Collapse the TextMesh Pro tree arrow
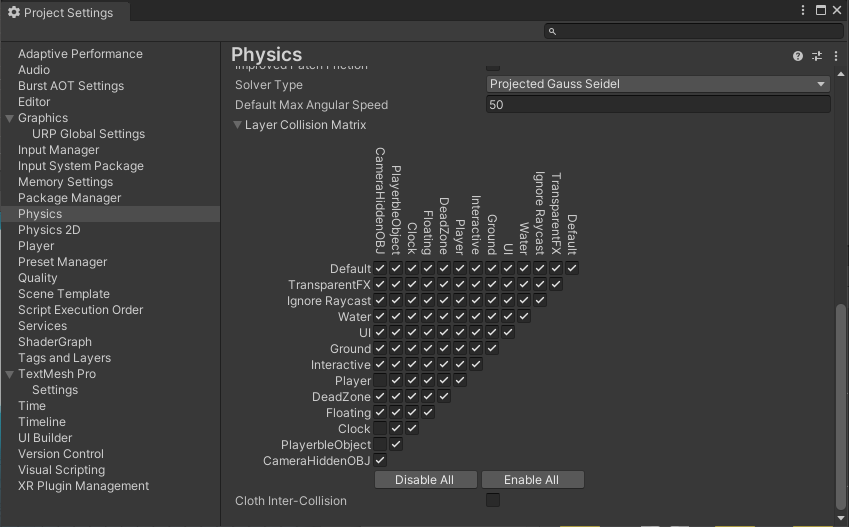Viewport: 849px width, 527px height. tap(10, 375)
